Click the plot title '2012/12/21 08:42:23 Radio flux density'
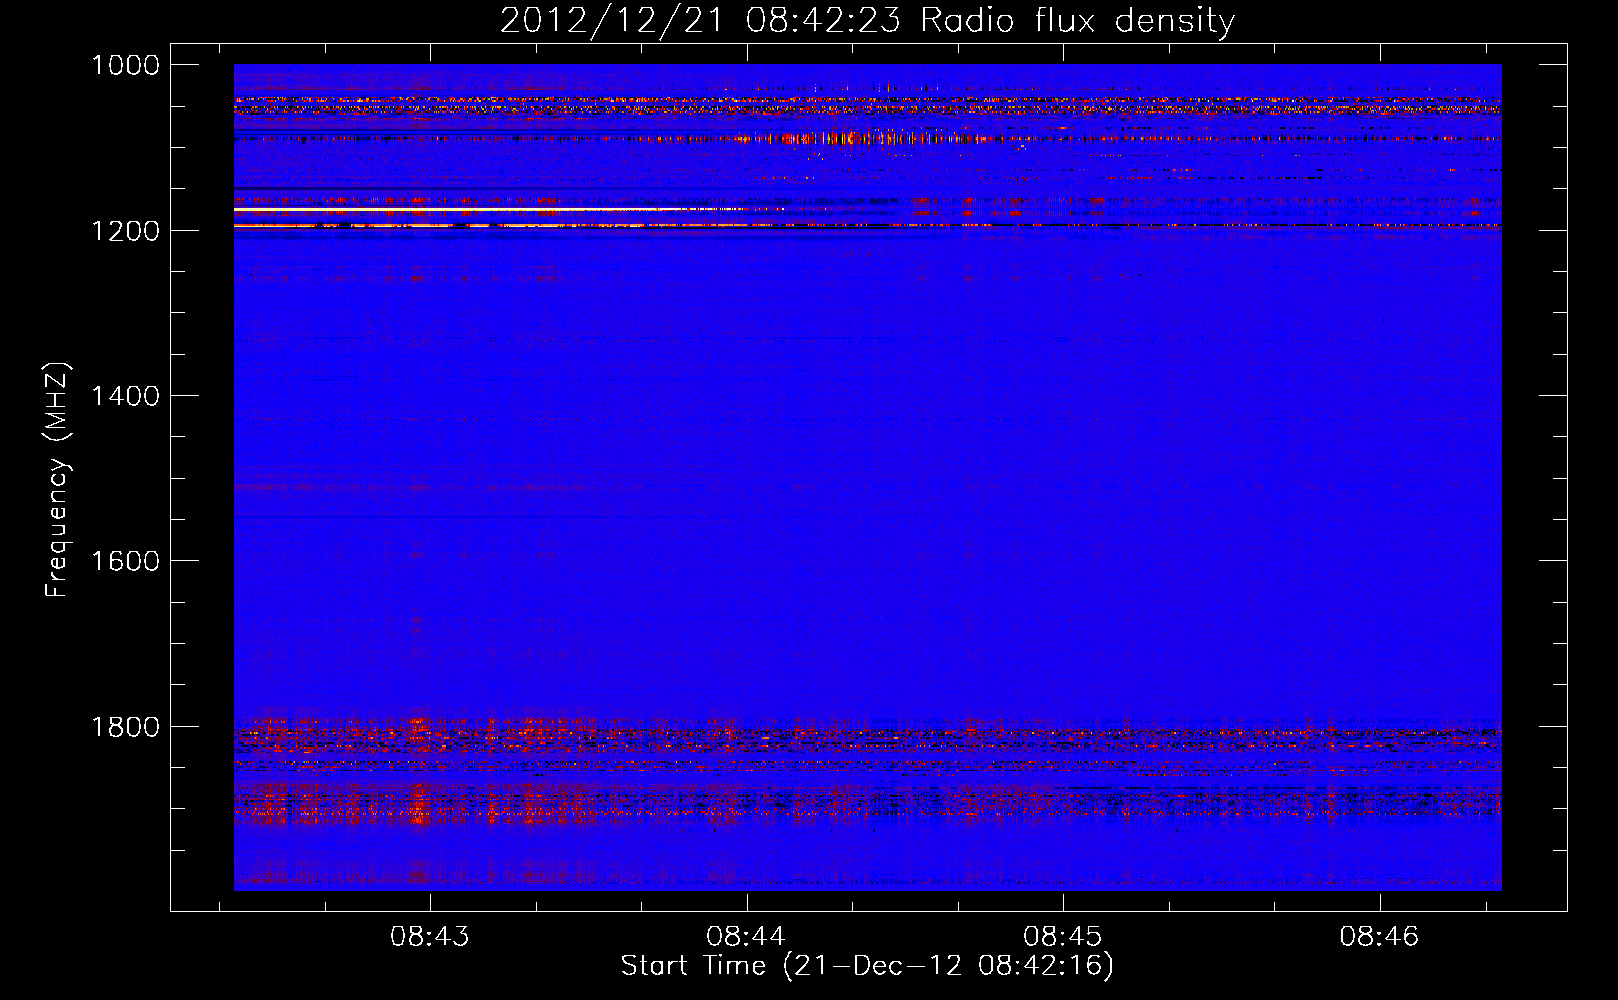Viewport: 1618px width, 1000px height. (x=867, y=21)
